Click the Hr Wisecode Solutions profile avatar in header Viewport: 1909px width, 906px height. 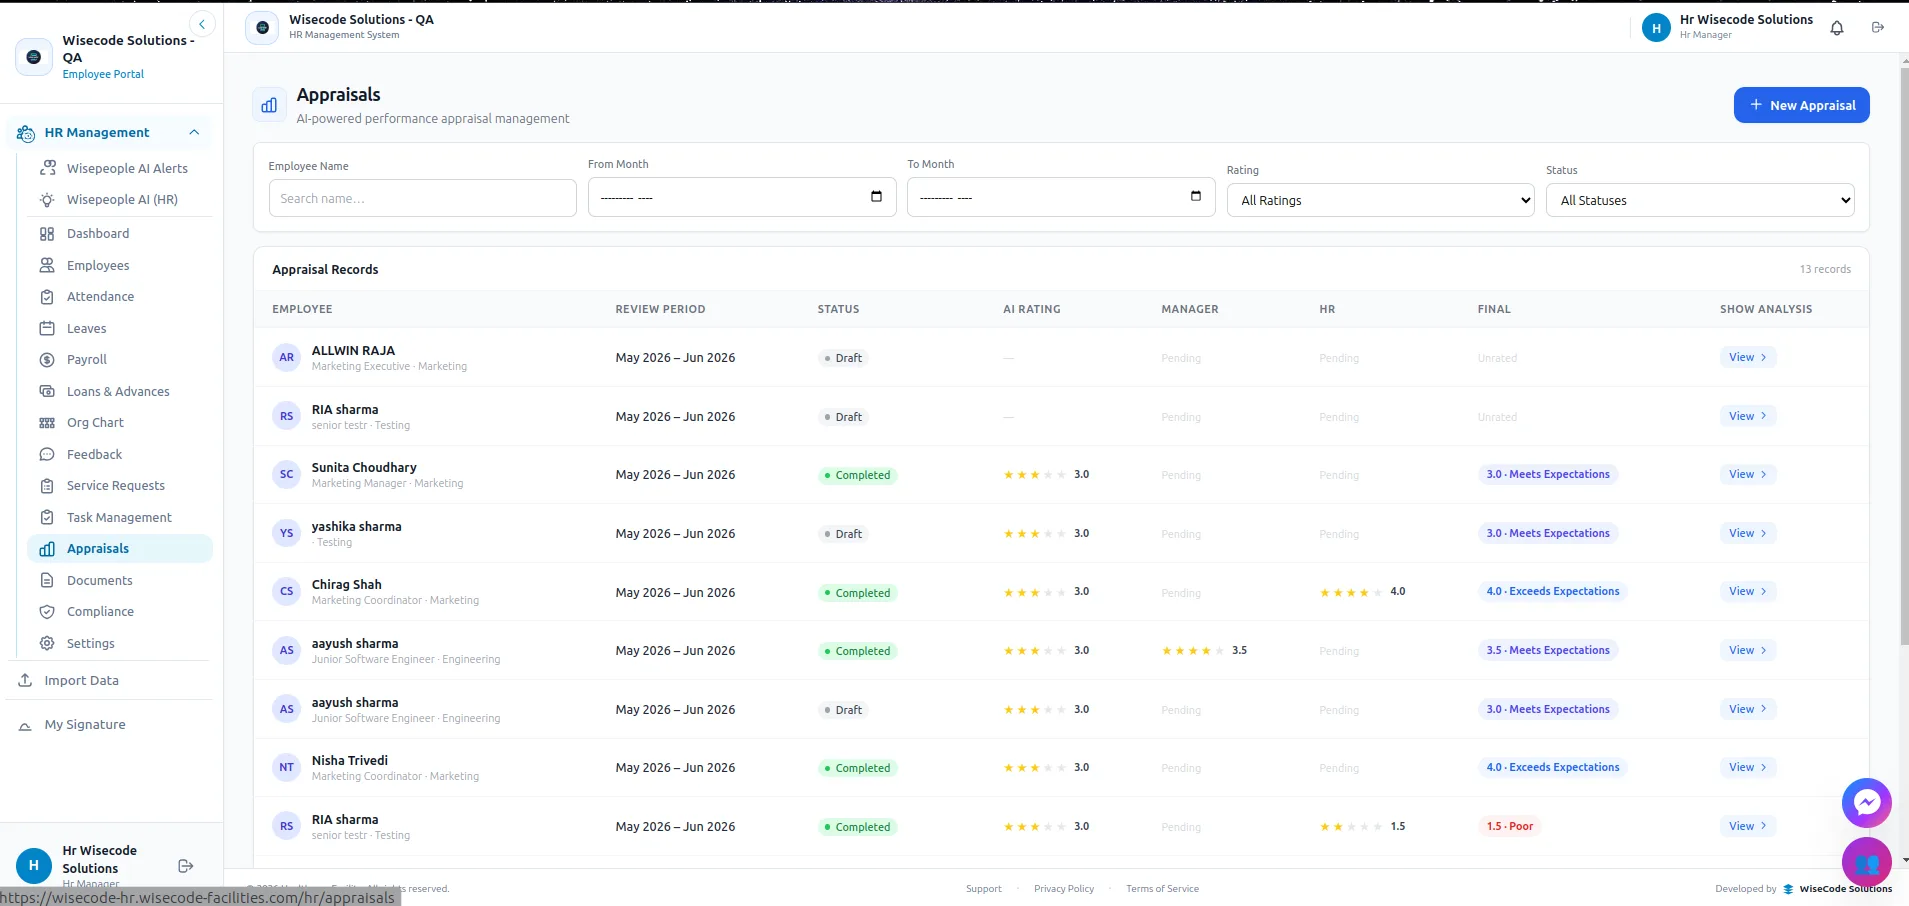click(x=1656, y=28)
